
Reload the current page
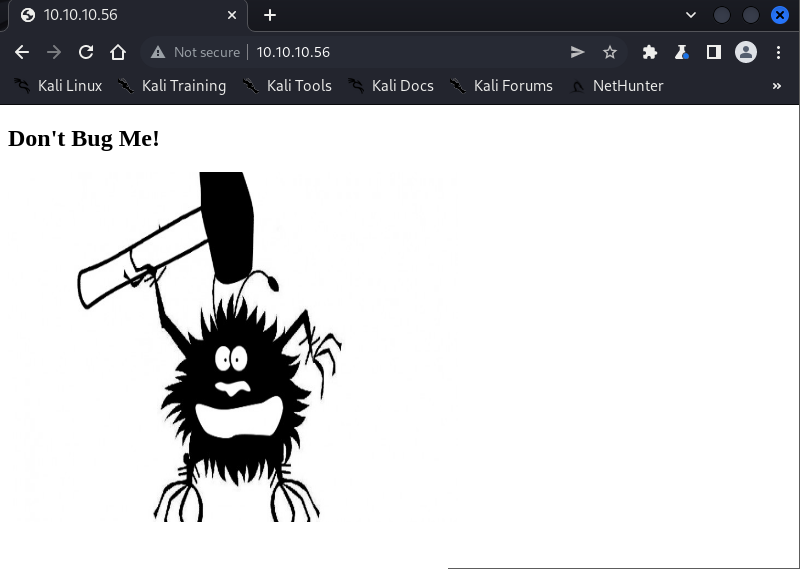point(86,52)
